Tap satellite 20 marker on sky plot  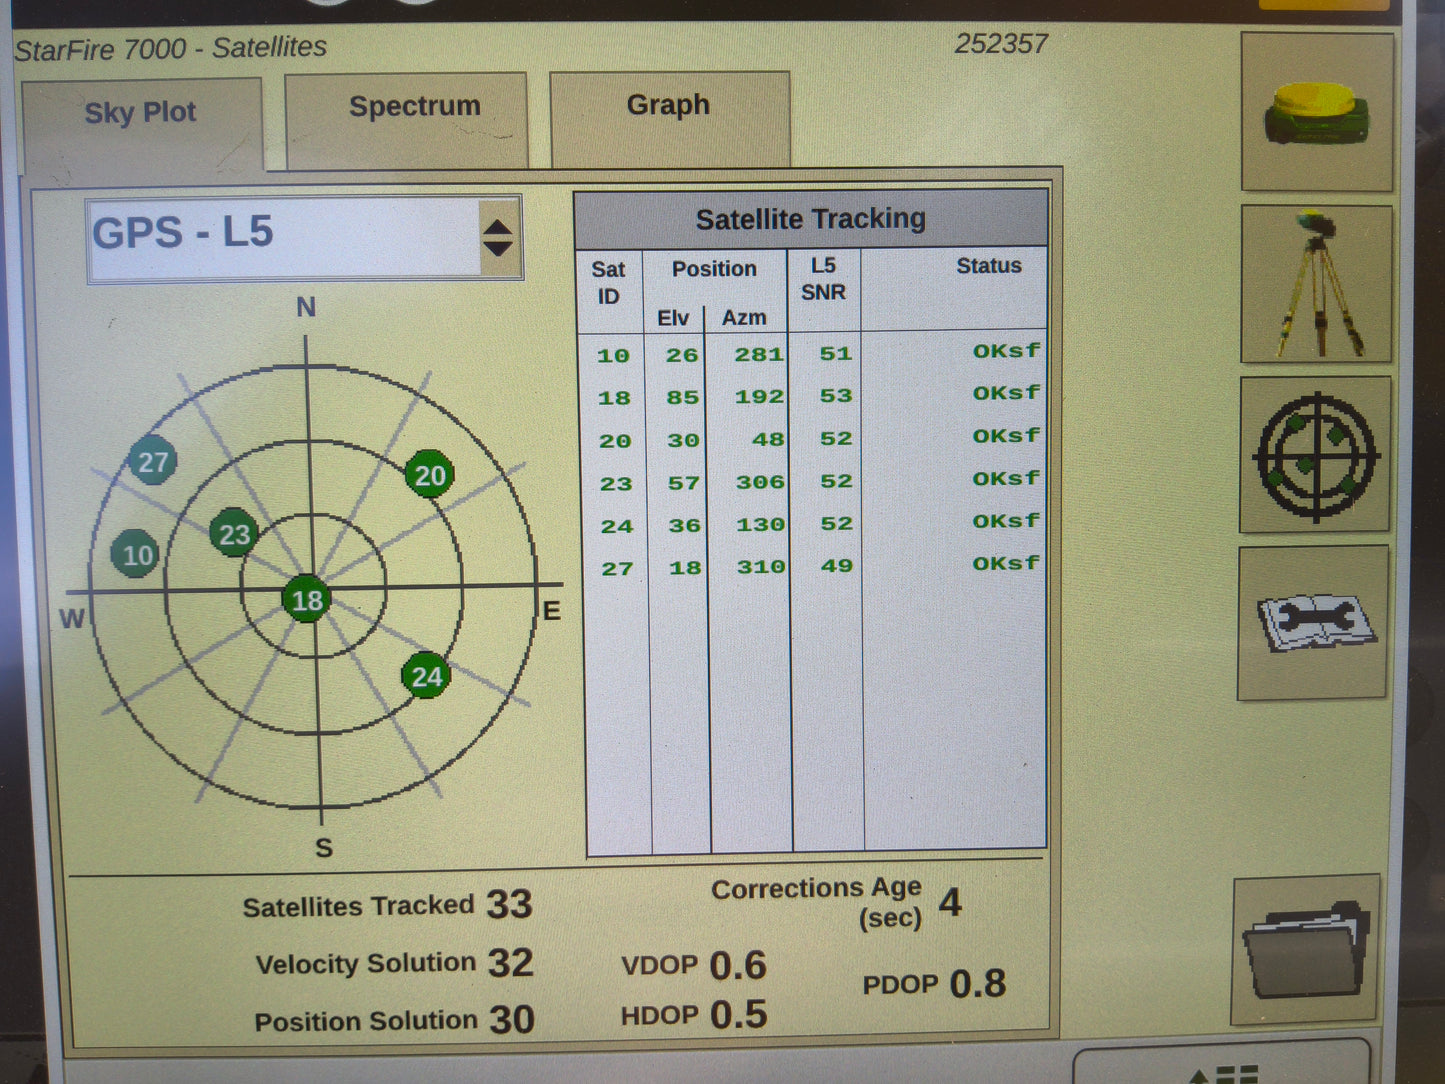430,475
